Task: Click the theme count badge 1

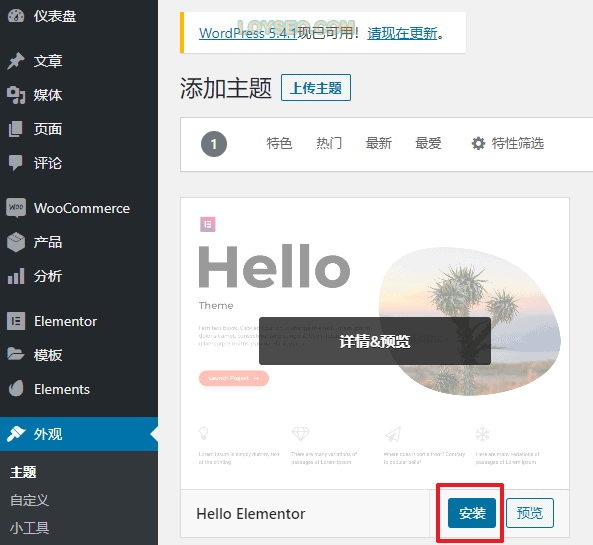Action: (214, 144)
